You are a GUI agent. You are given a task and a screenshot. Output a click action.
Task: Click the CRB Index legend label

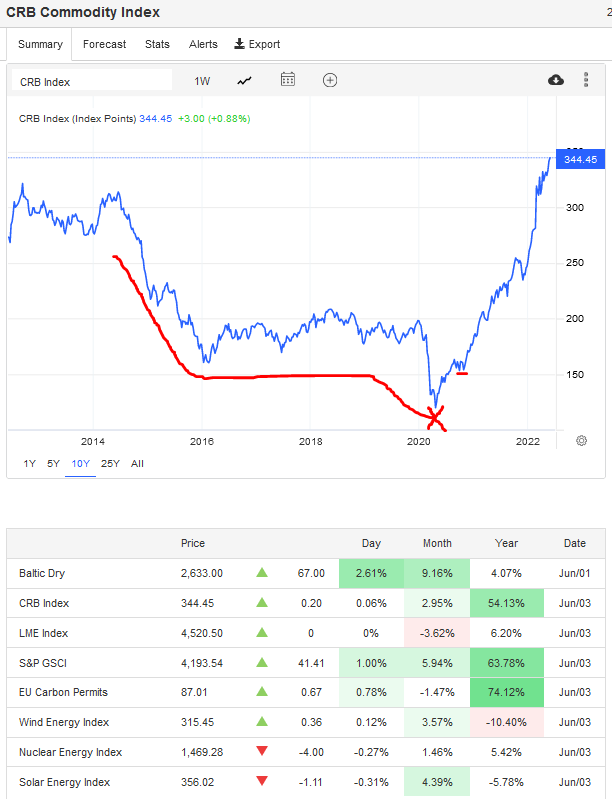tap(77, 119)
